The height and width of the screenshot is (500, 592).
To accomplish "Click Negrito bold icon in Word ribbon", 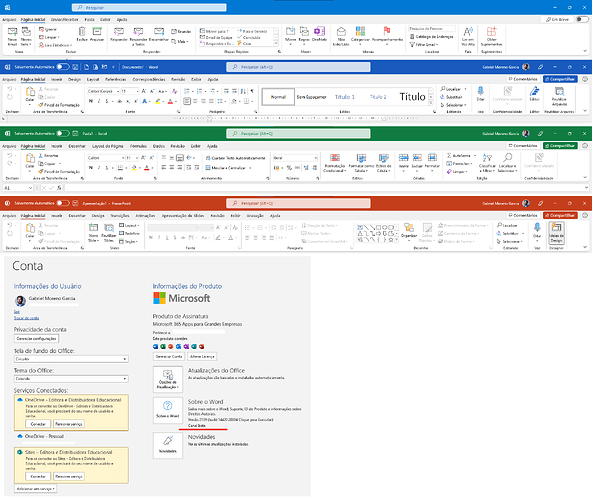I will click(91, 101).
